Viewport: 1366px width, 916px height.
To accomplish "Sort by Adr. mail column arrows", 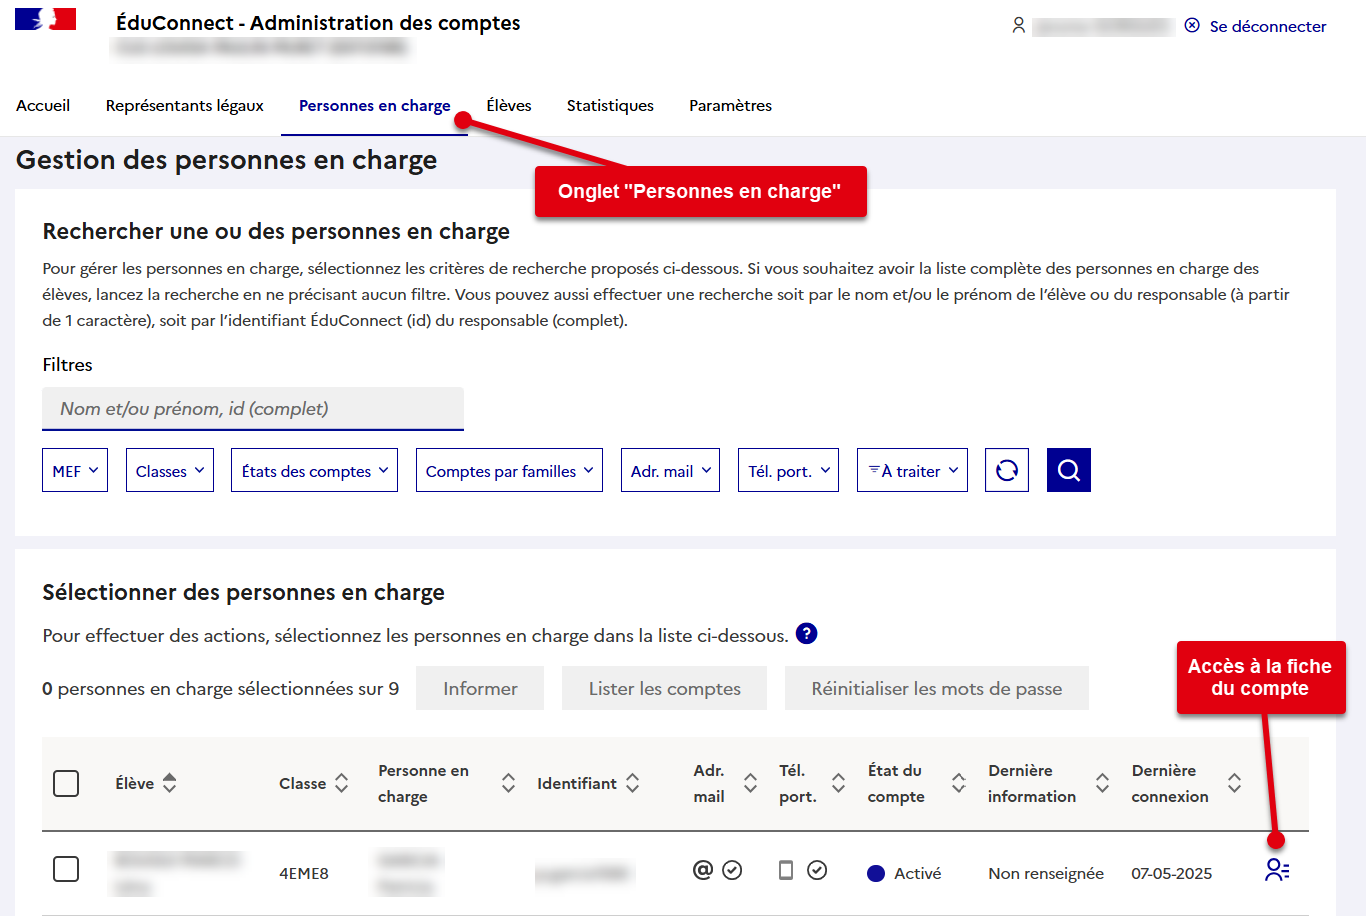I will tap(751, 783).
